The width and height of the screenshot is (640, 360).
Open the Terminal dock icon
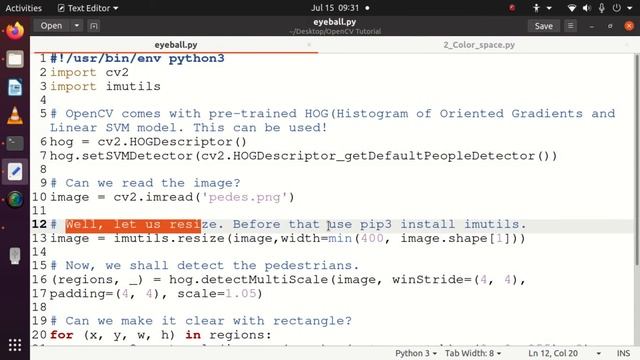tap(15, 143)
